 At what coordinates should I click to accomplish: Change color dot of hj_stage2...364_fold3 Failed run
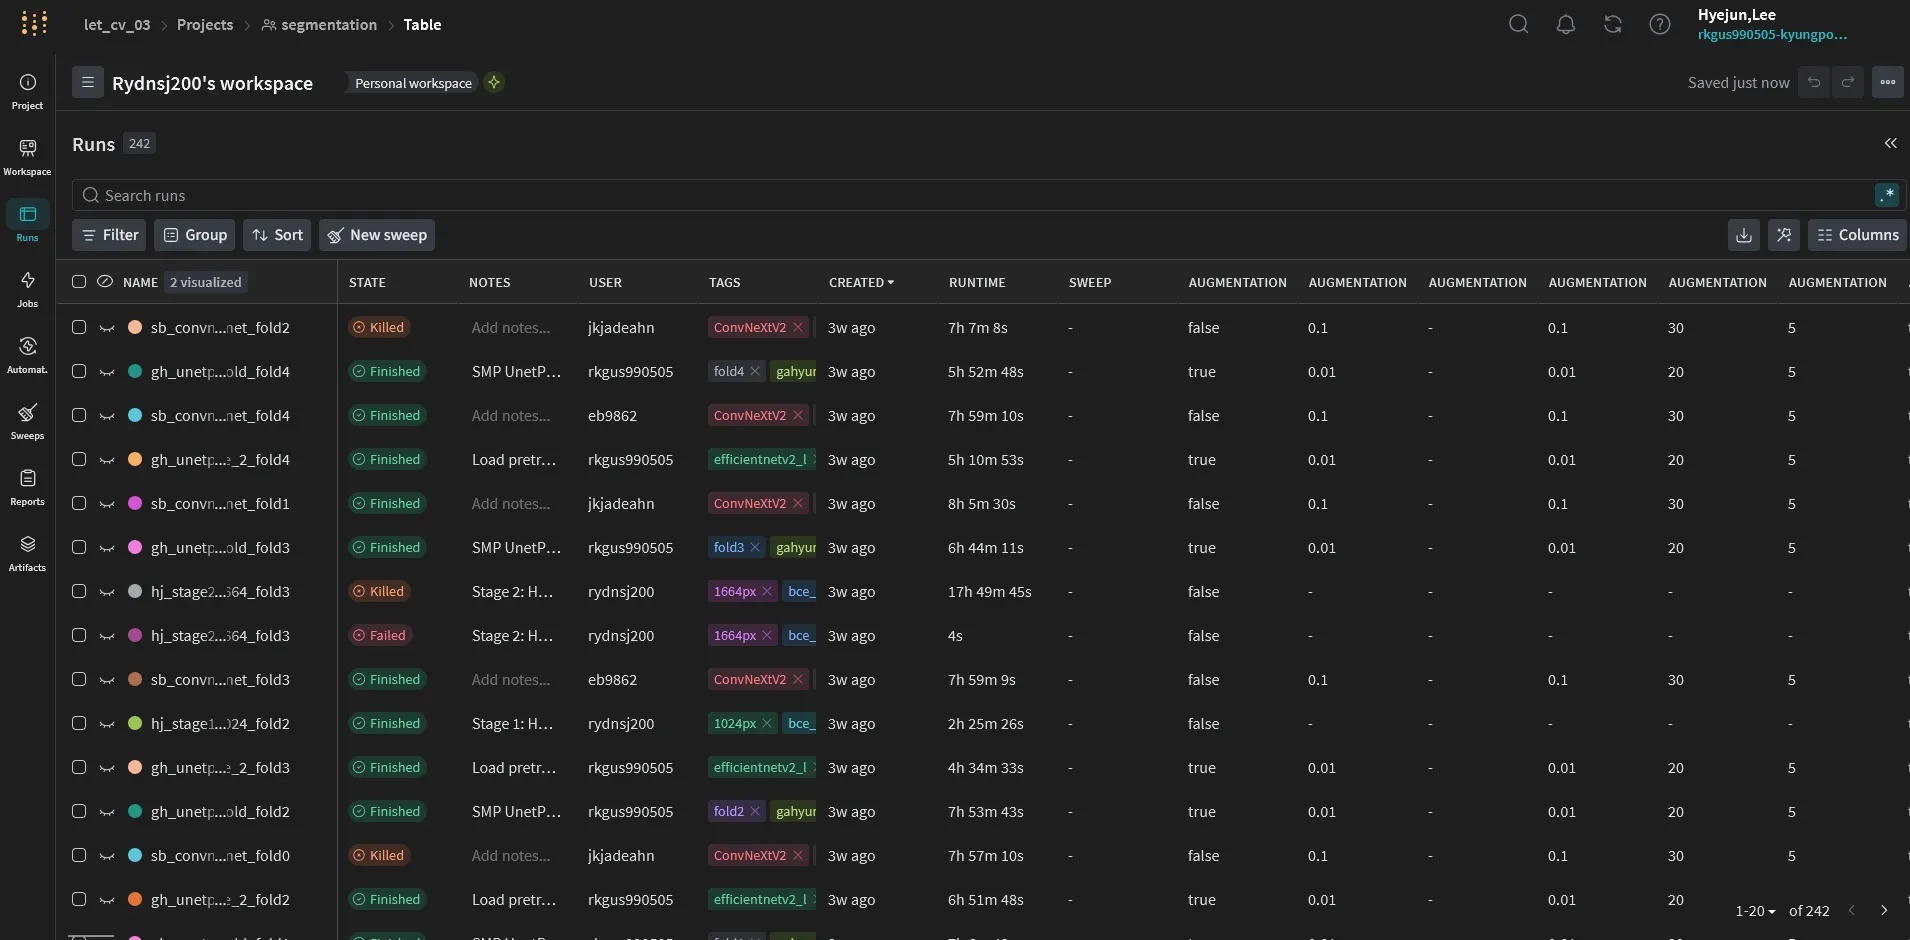tap(135, 635)
